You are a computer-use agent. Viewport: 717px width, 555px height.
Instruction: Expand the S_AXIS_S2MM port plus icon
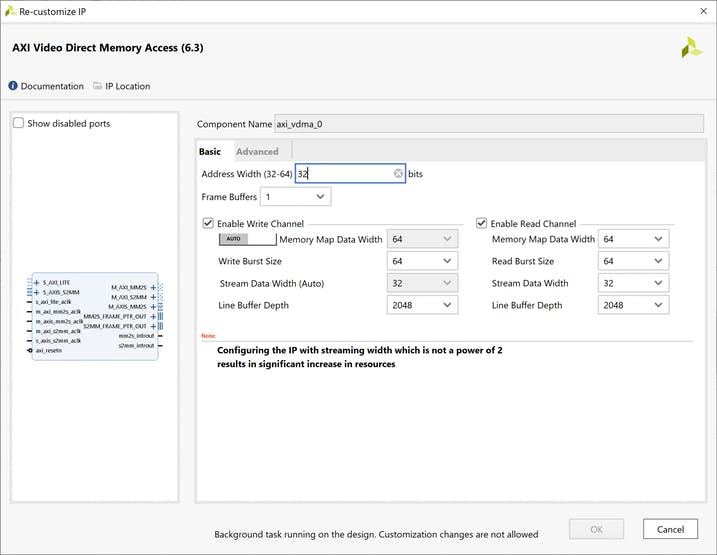(x=36, y=292)
